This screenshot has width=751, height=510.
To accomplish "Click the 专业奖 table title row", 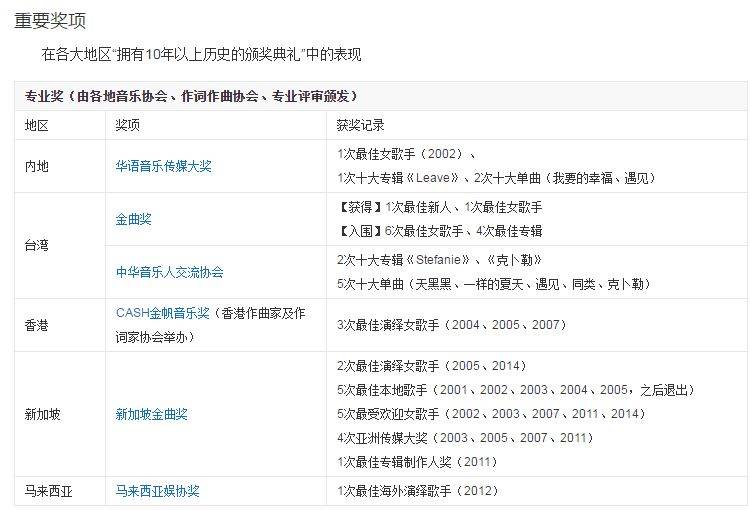I will pyautogui.click(x=191, y=96).
